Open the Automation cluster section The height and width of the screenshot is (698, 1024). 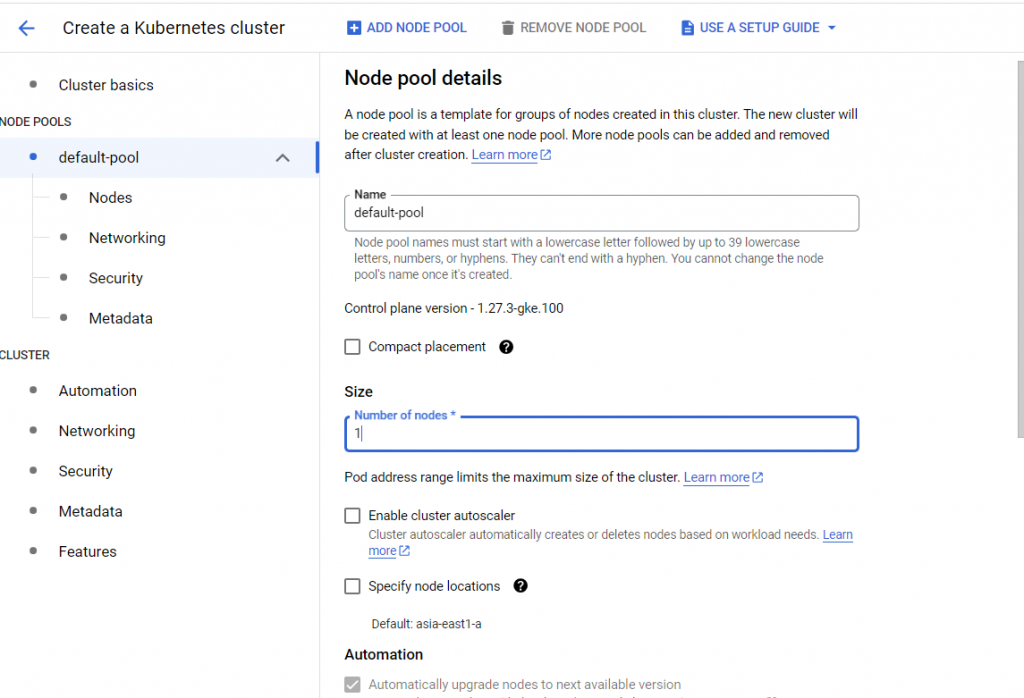pyautogui.click(x=97, y=391)
